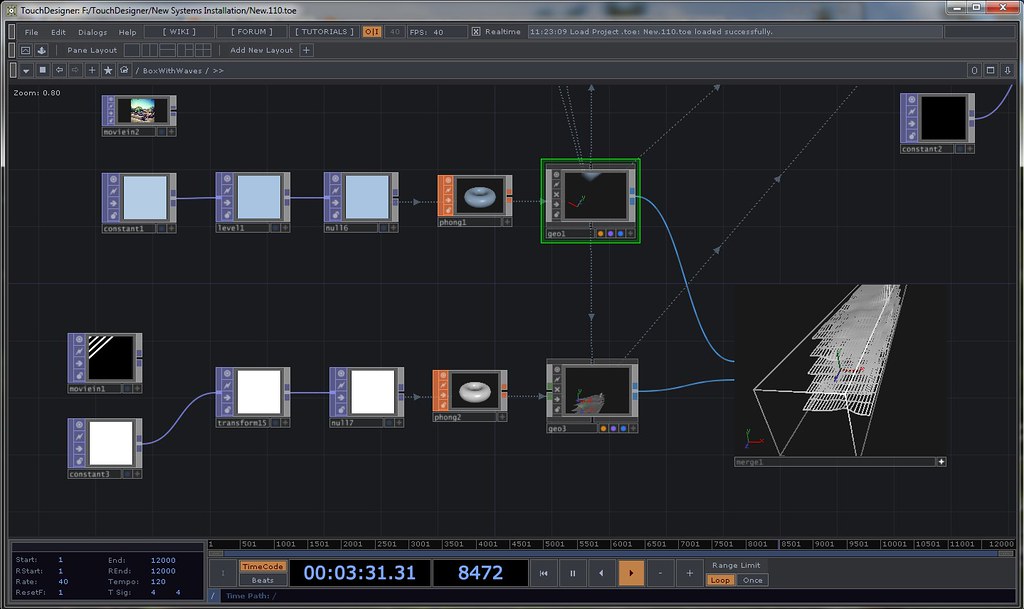Screen dimensions: 1024x609
Task: Switch time display to Beats
Action: click(x=262, y=580)
